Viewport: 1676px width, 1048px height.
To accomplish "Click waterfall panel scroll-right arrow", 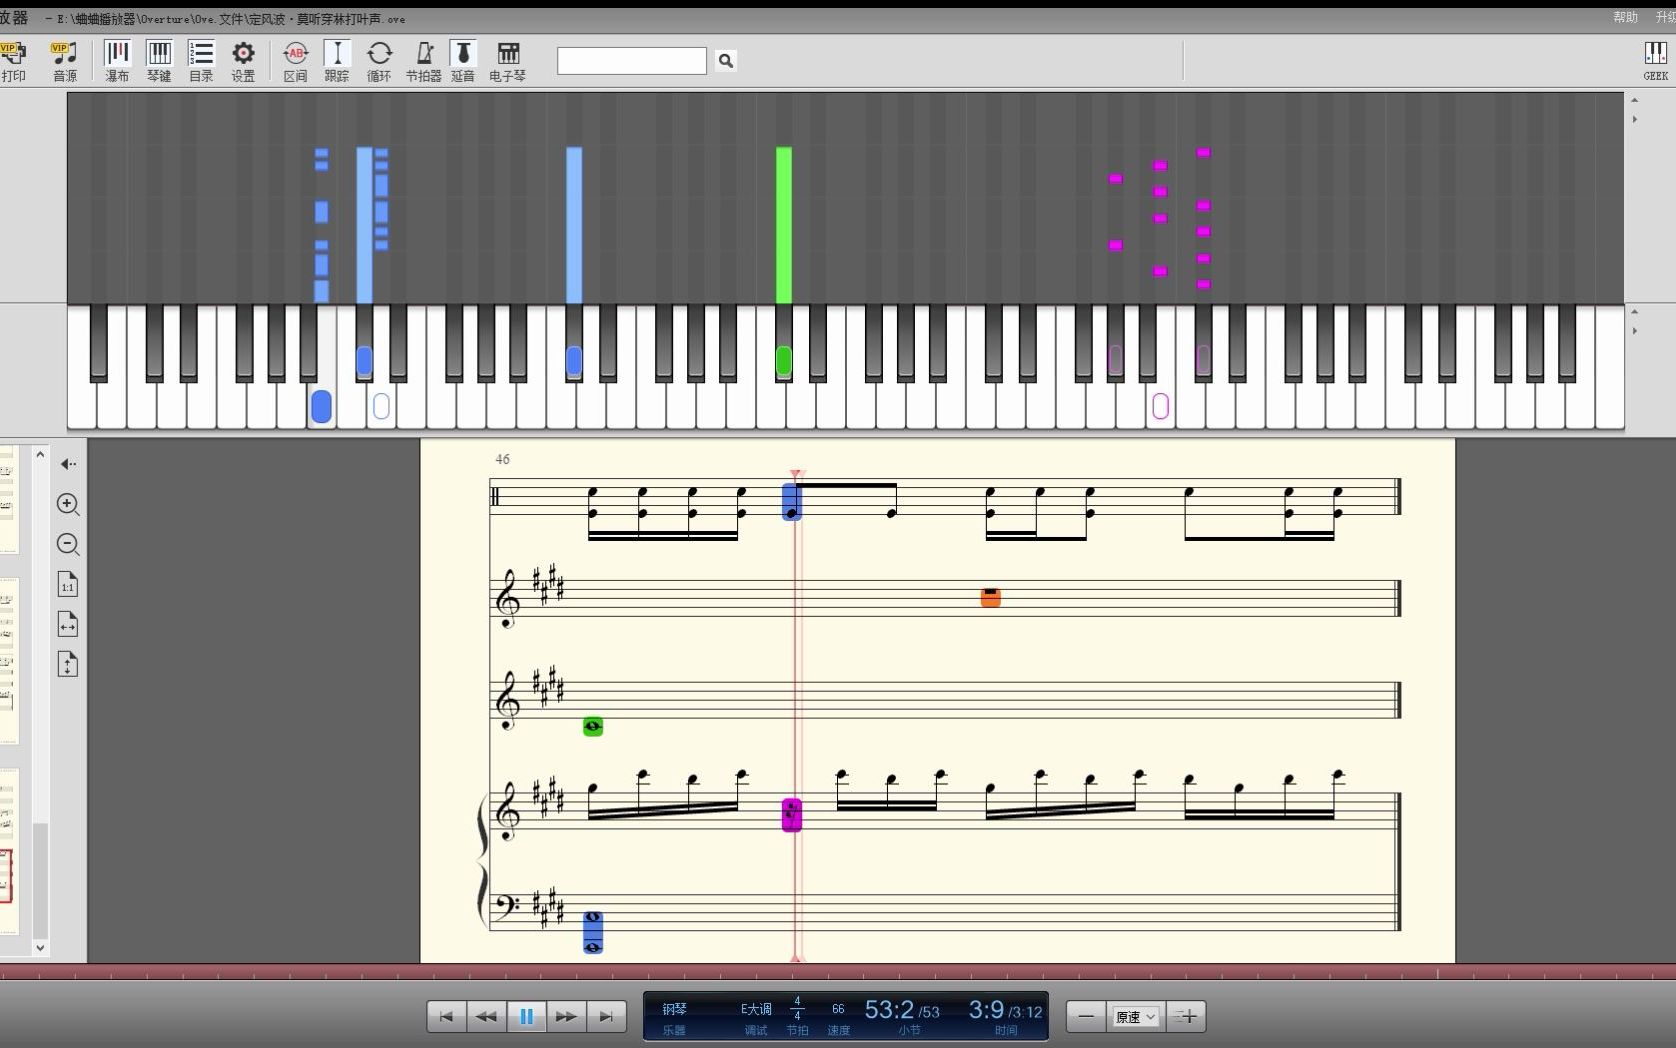I will point(1635,119).
